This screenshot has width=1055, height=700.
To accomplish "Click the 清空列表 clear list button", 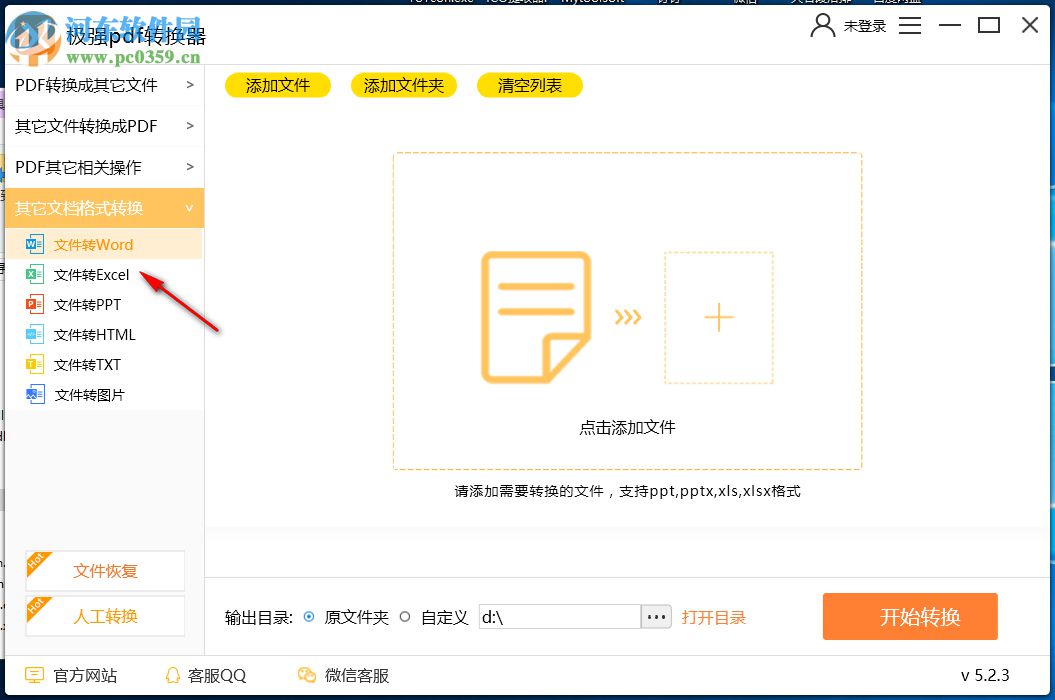I will 531,85.
